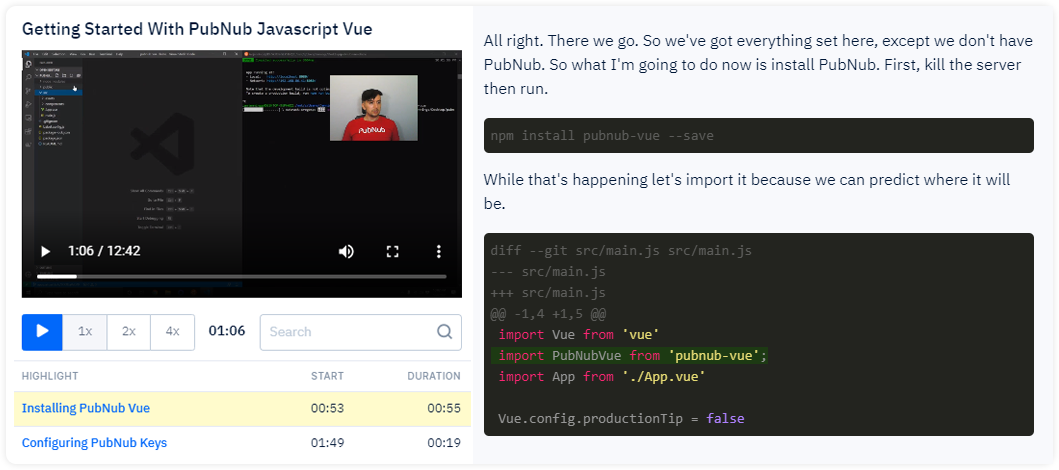This screenshot has width=1059, height=470.
Task: Click the HIGHLIGHT column header
Action: 50,376
